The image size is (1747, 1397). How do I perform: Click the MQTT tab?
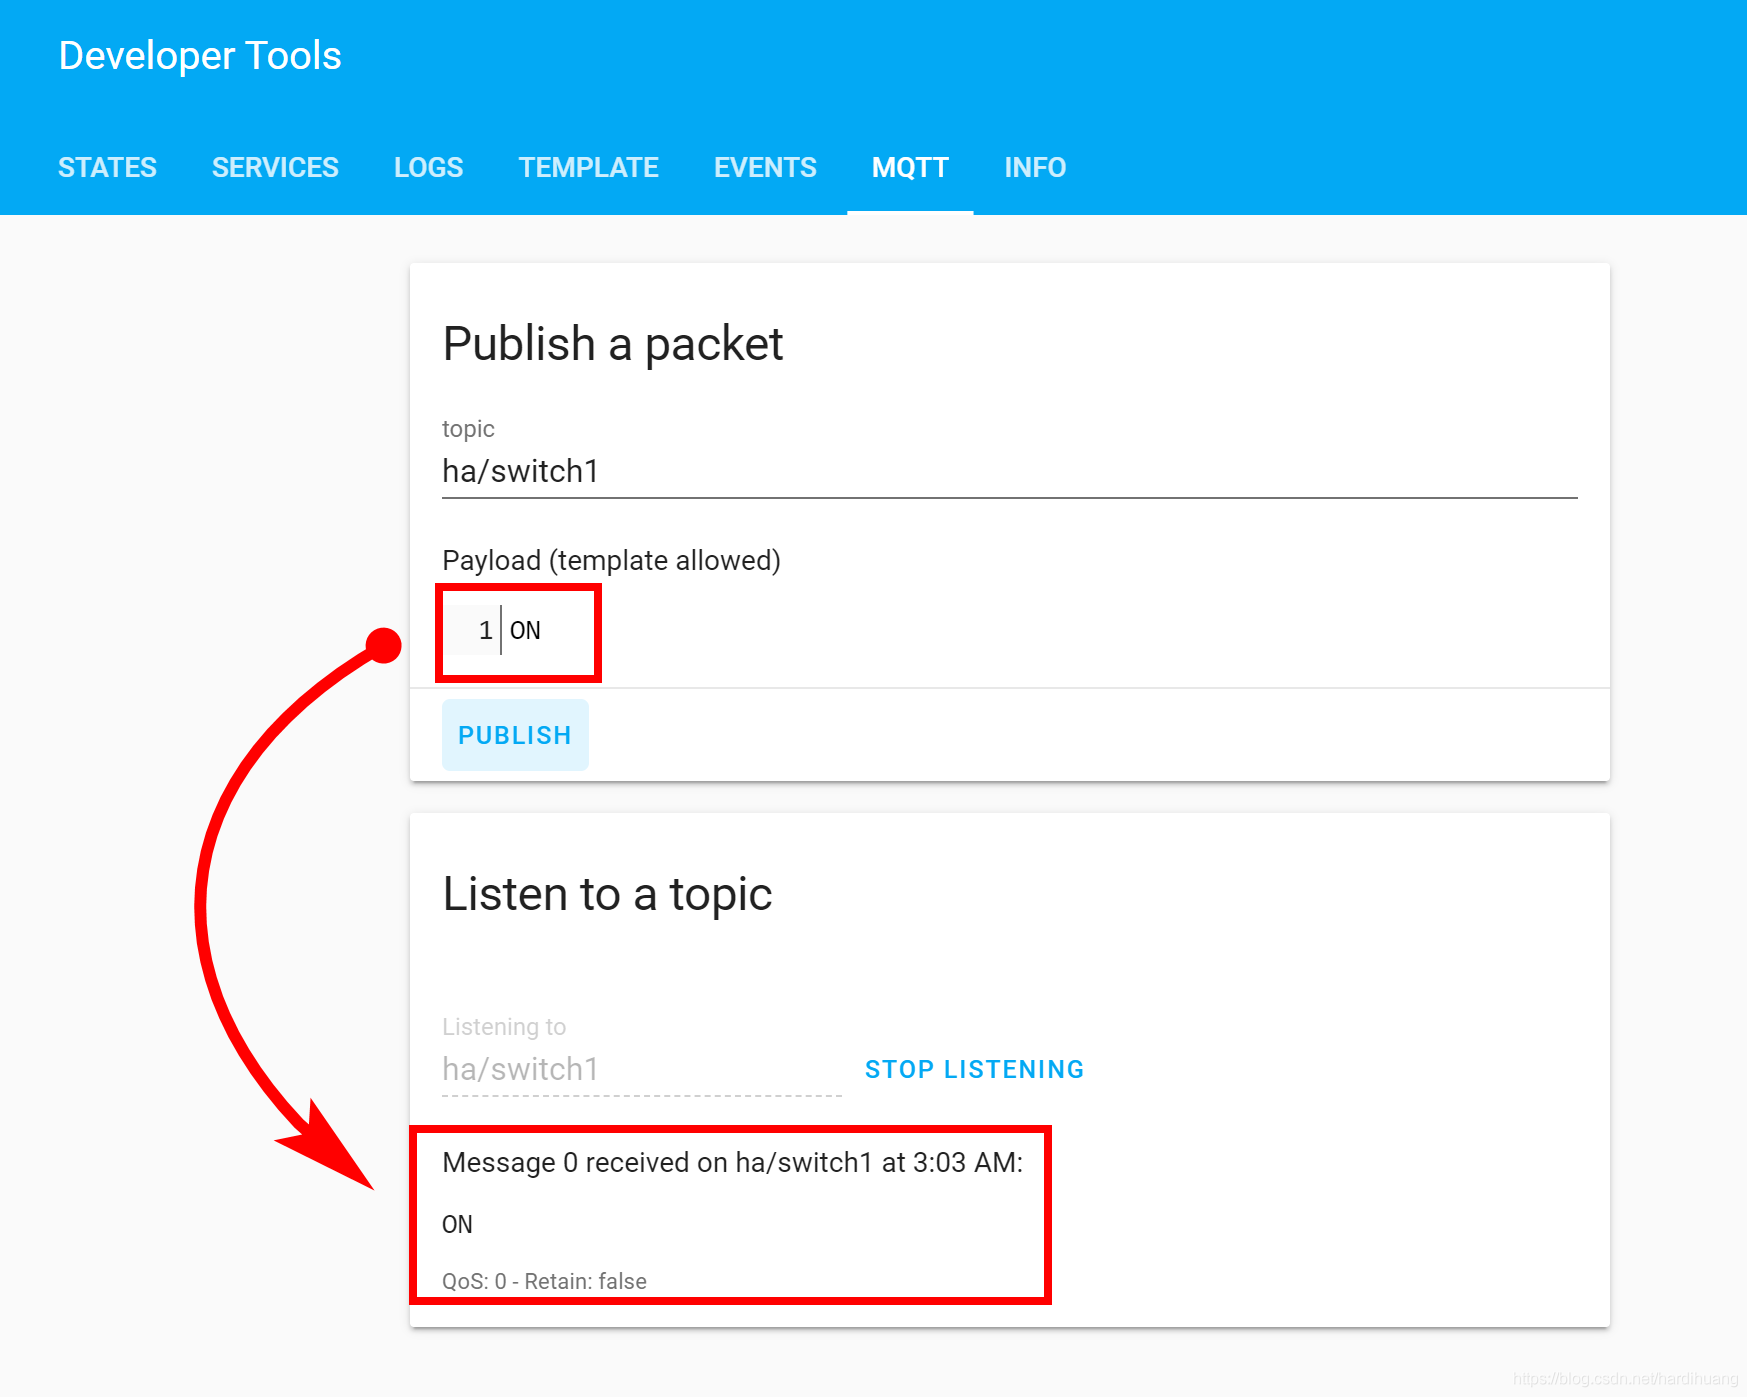click(x=910, y=167)
